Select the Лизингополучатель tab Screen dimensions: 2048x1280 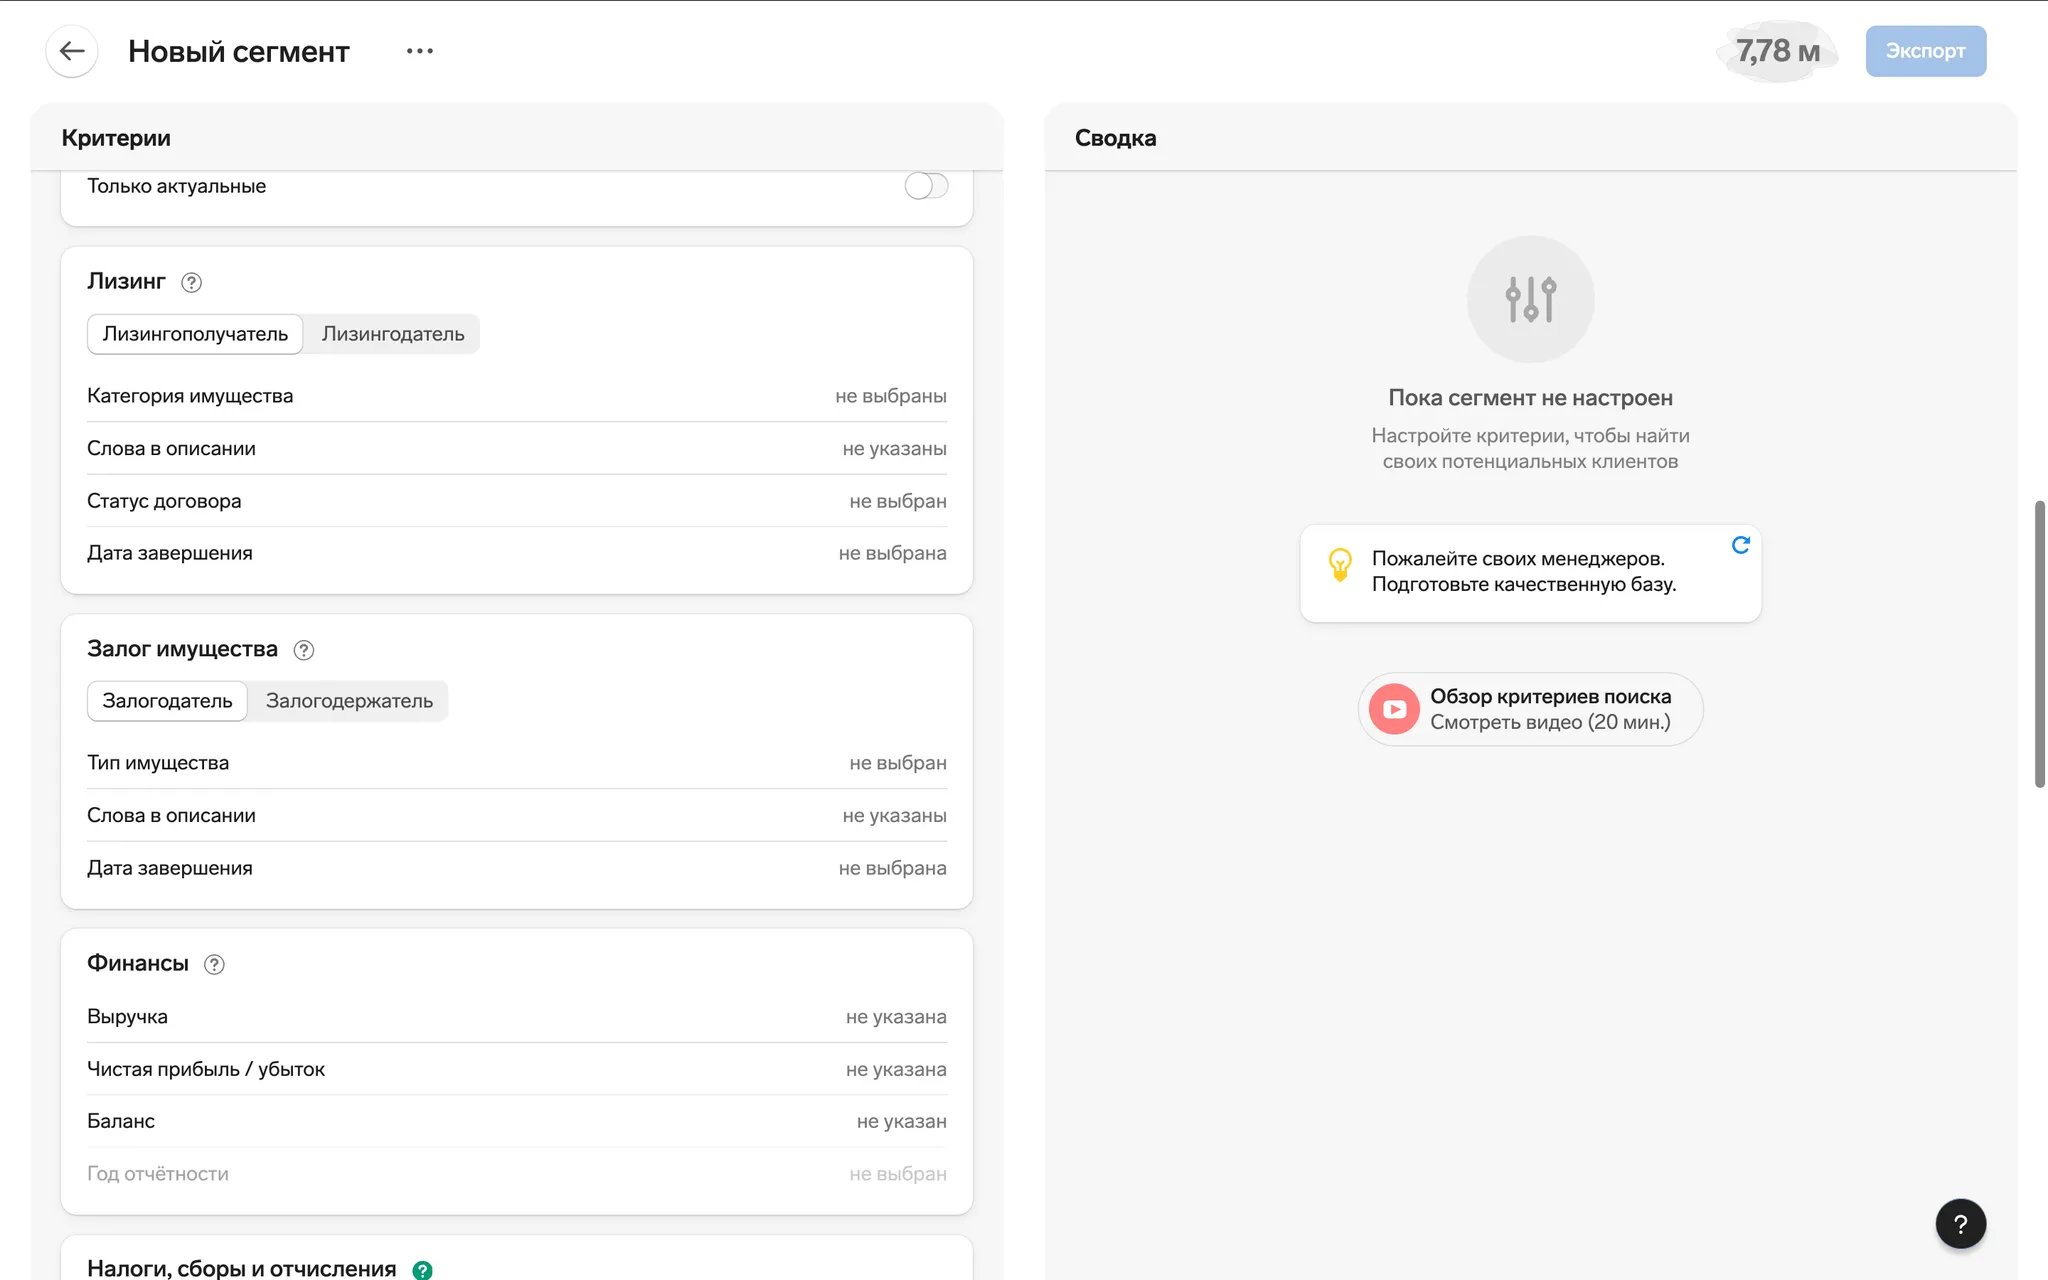coord(195,334)
